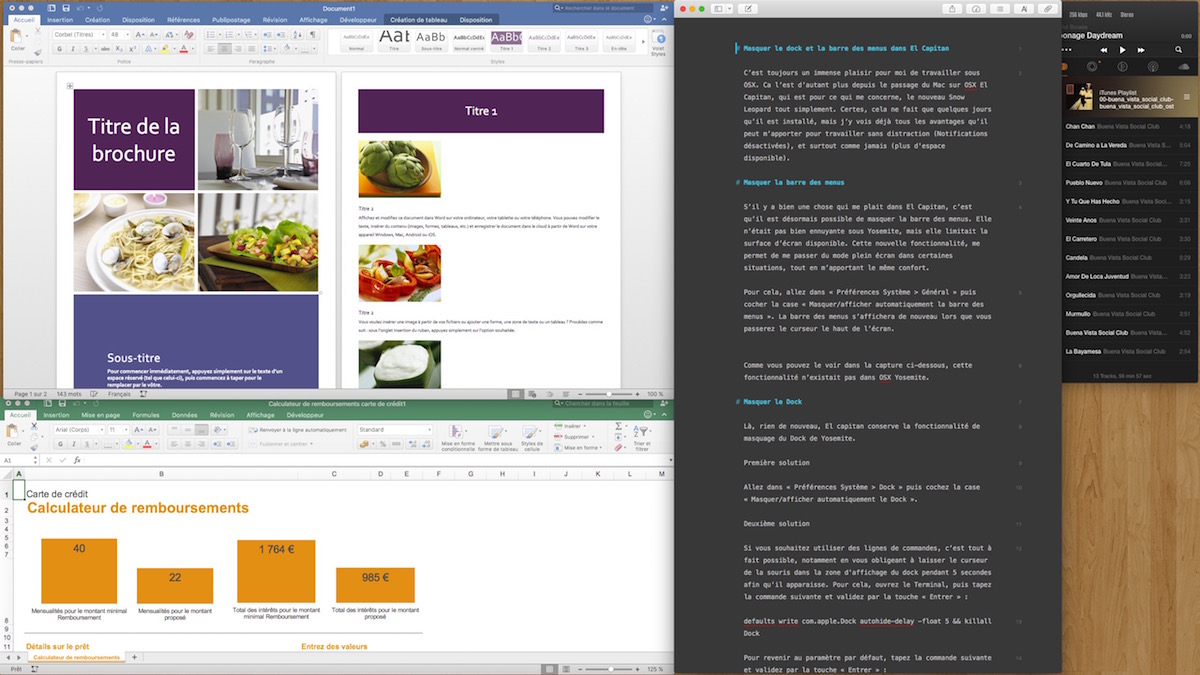This screenshot has height=675, width=1200.
Task: Click the share icon in the text editor toolbar
Action: [x=951, y=9]
